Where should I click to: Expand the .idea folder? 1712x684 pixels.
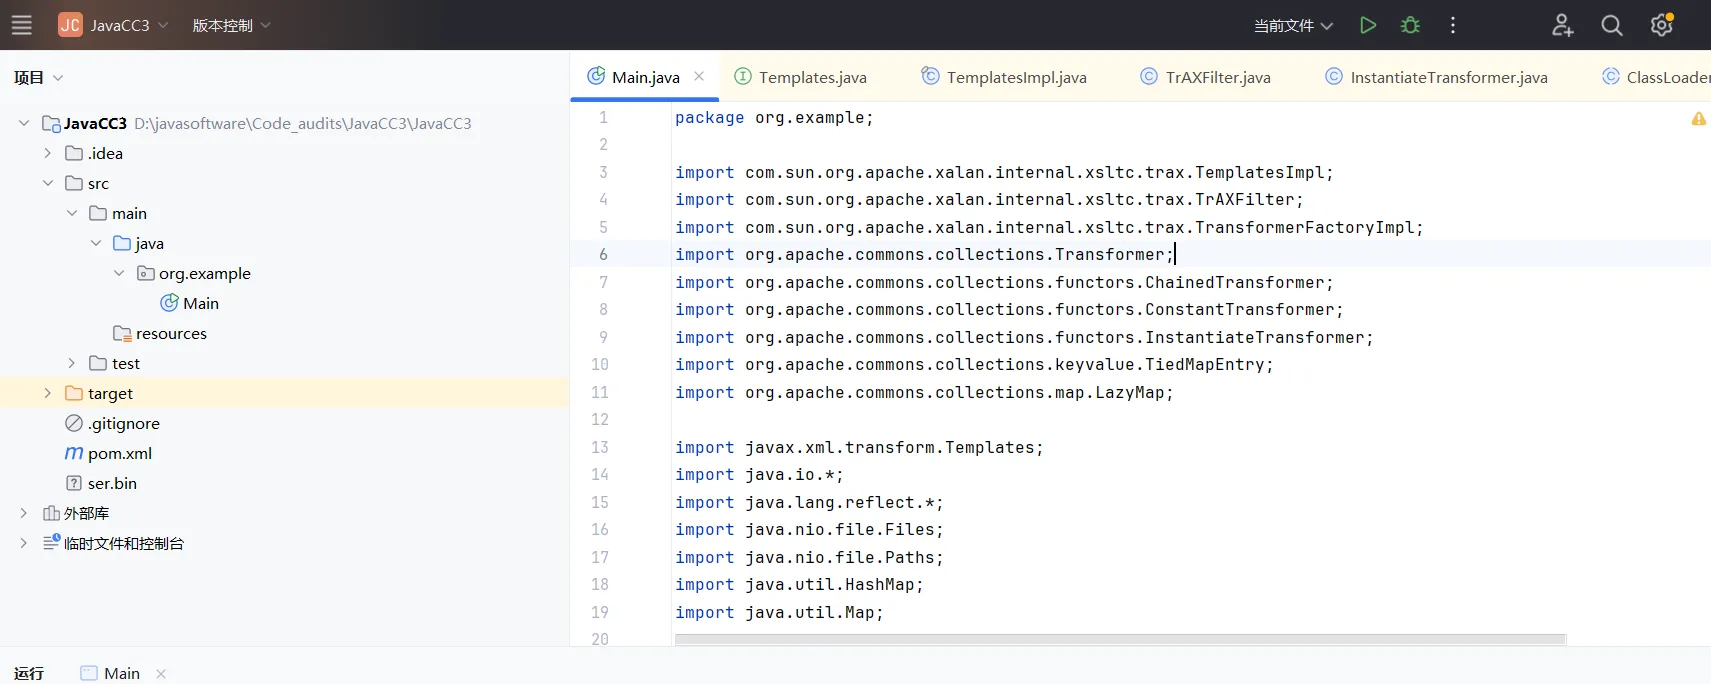pyautogui.click(x=47, y=153)
